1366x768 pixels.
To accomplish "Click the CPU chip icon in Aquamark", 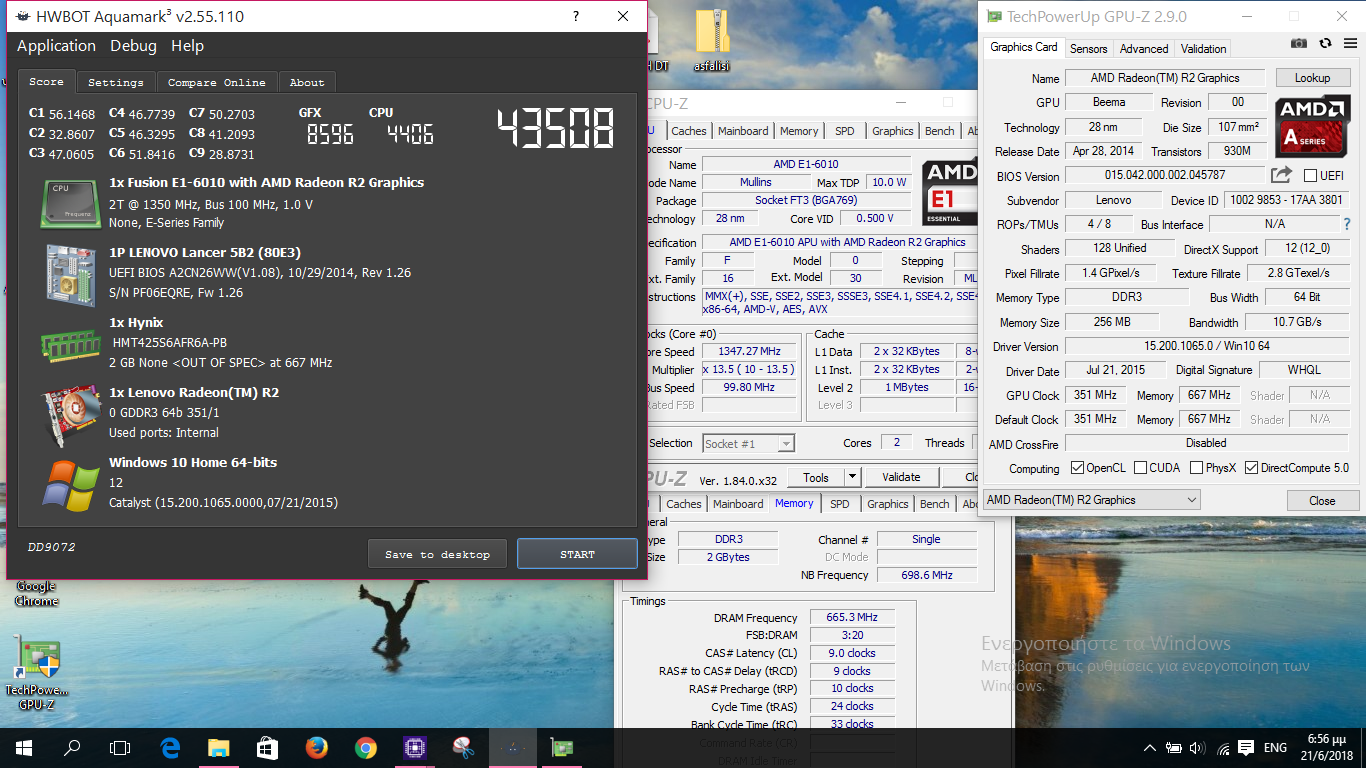I will click(70, 203).
